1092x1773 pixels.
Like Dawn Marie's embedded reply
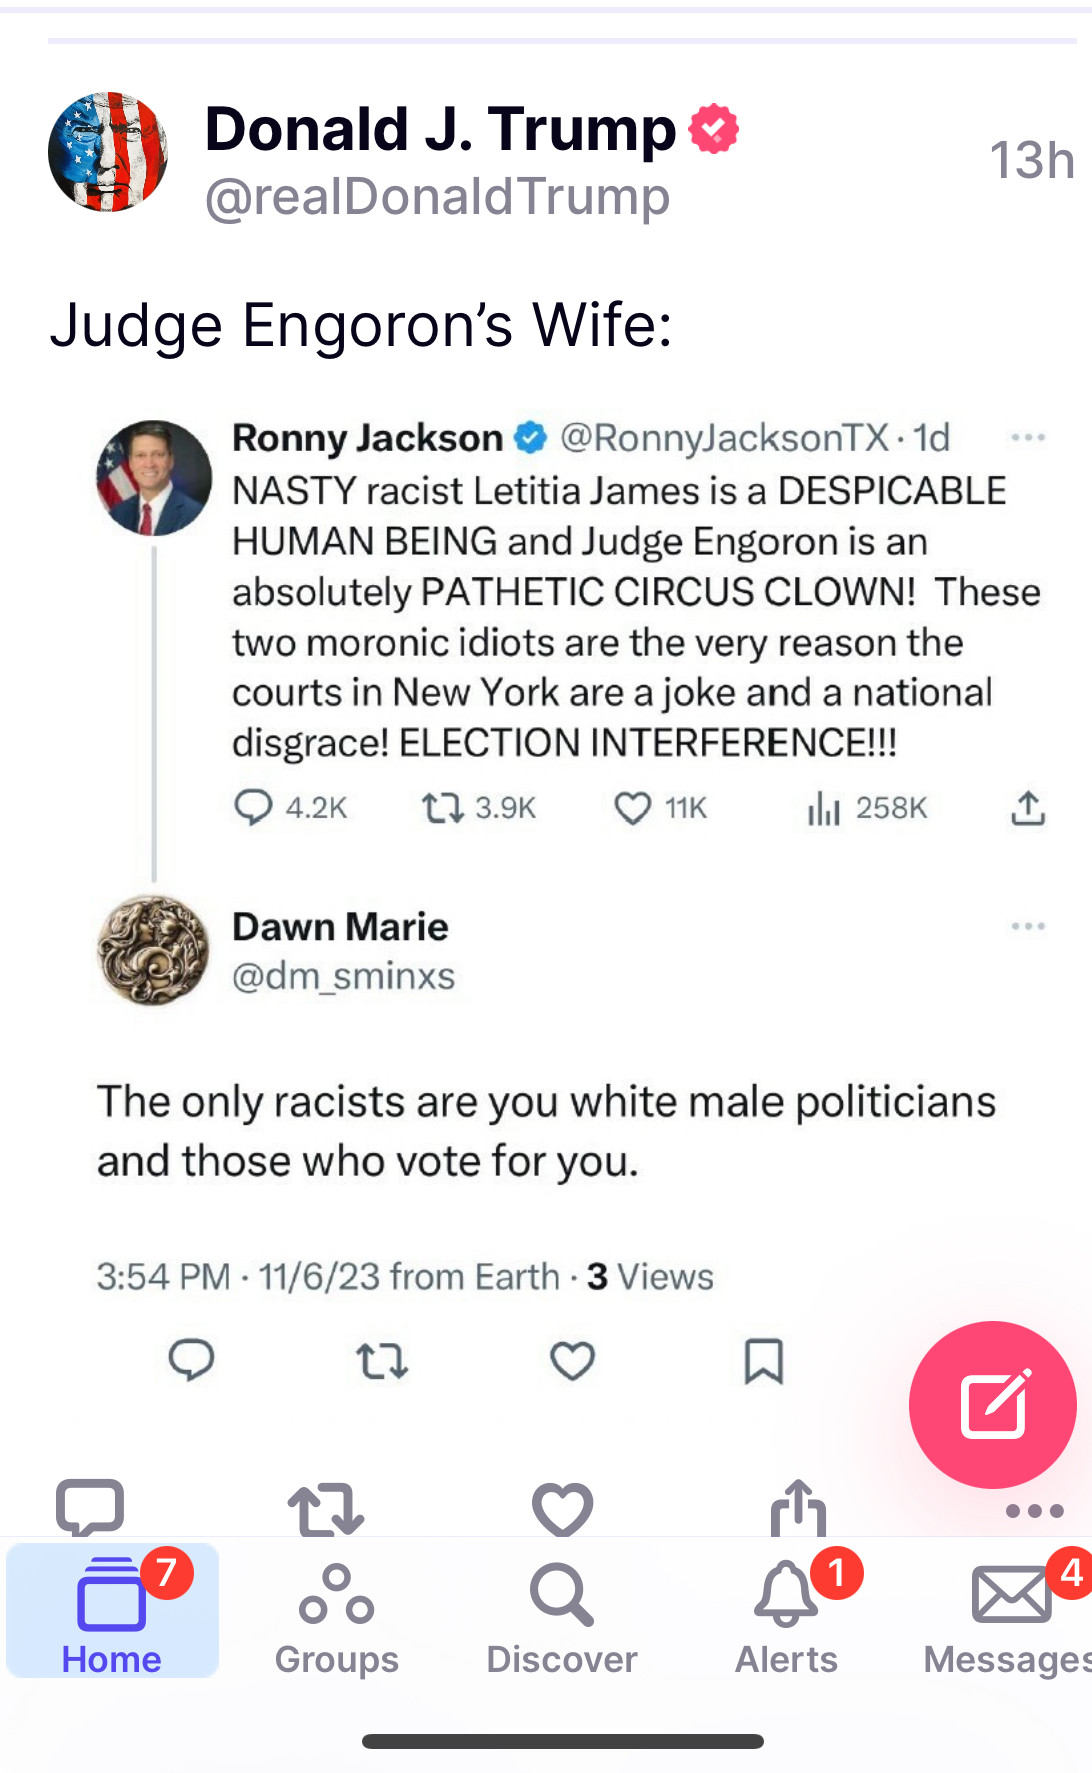pyautogui.click(x=572, y=1361)
